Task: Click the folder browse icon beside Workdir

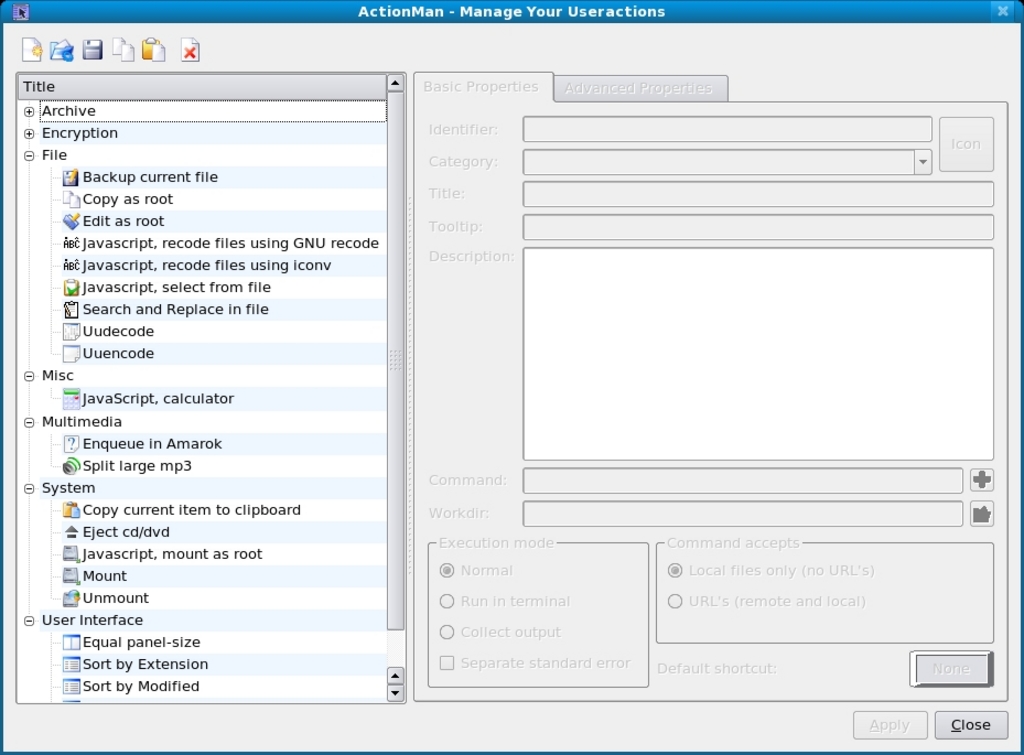Action: click(x=981, y=514)
